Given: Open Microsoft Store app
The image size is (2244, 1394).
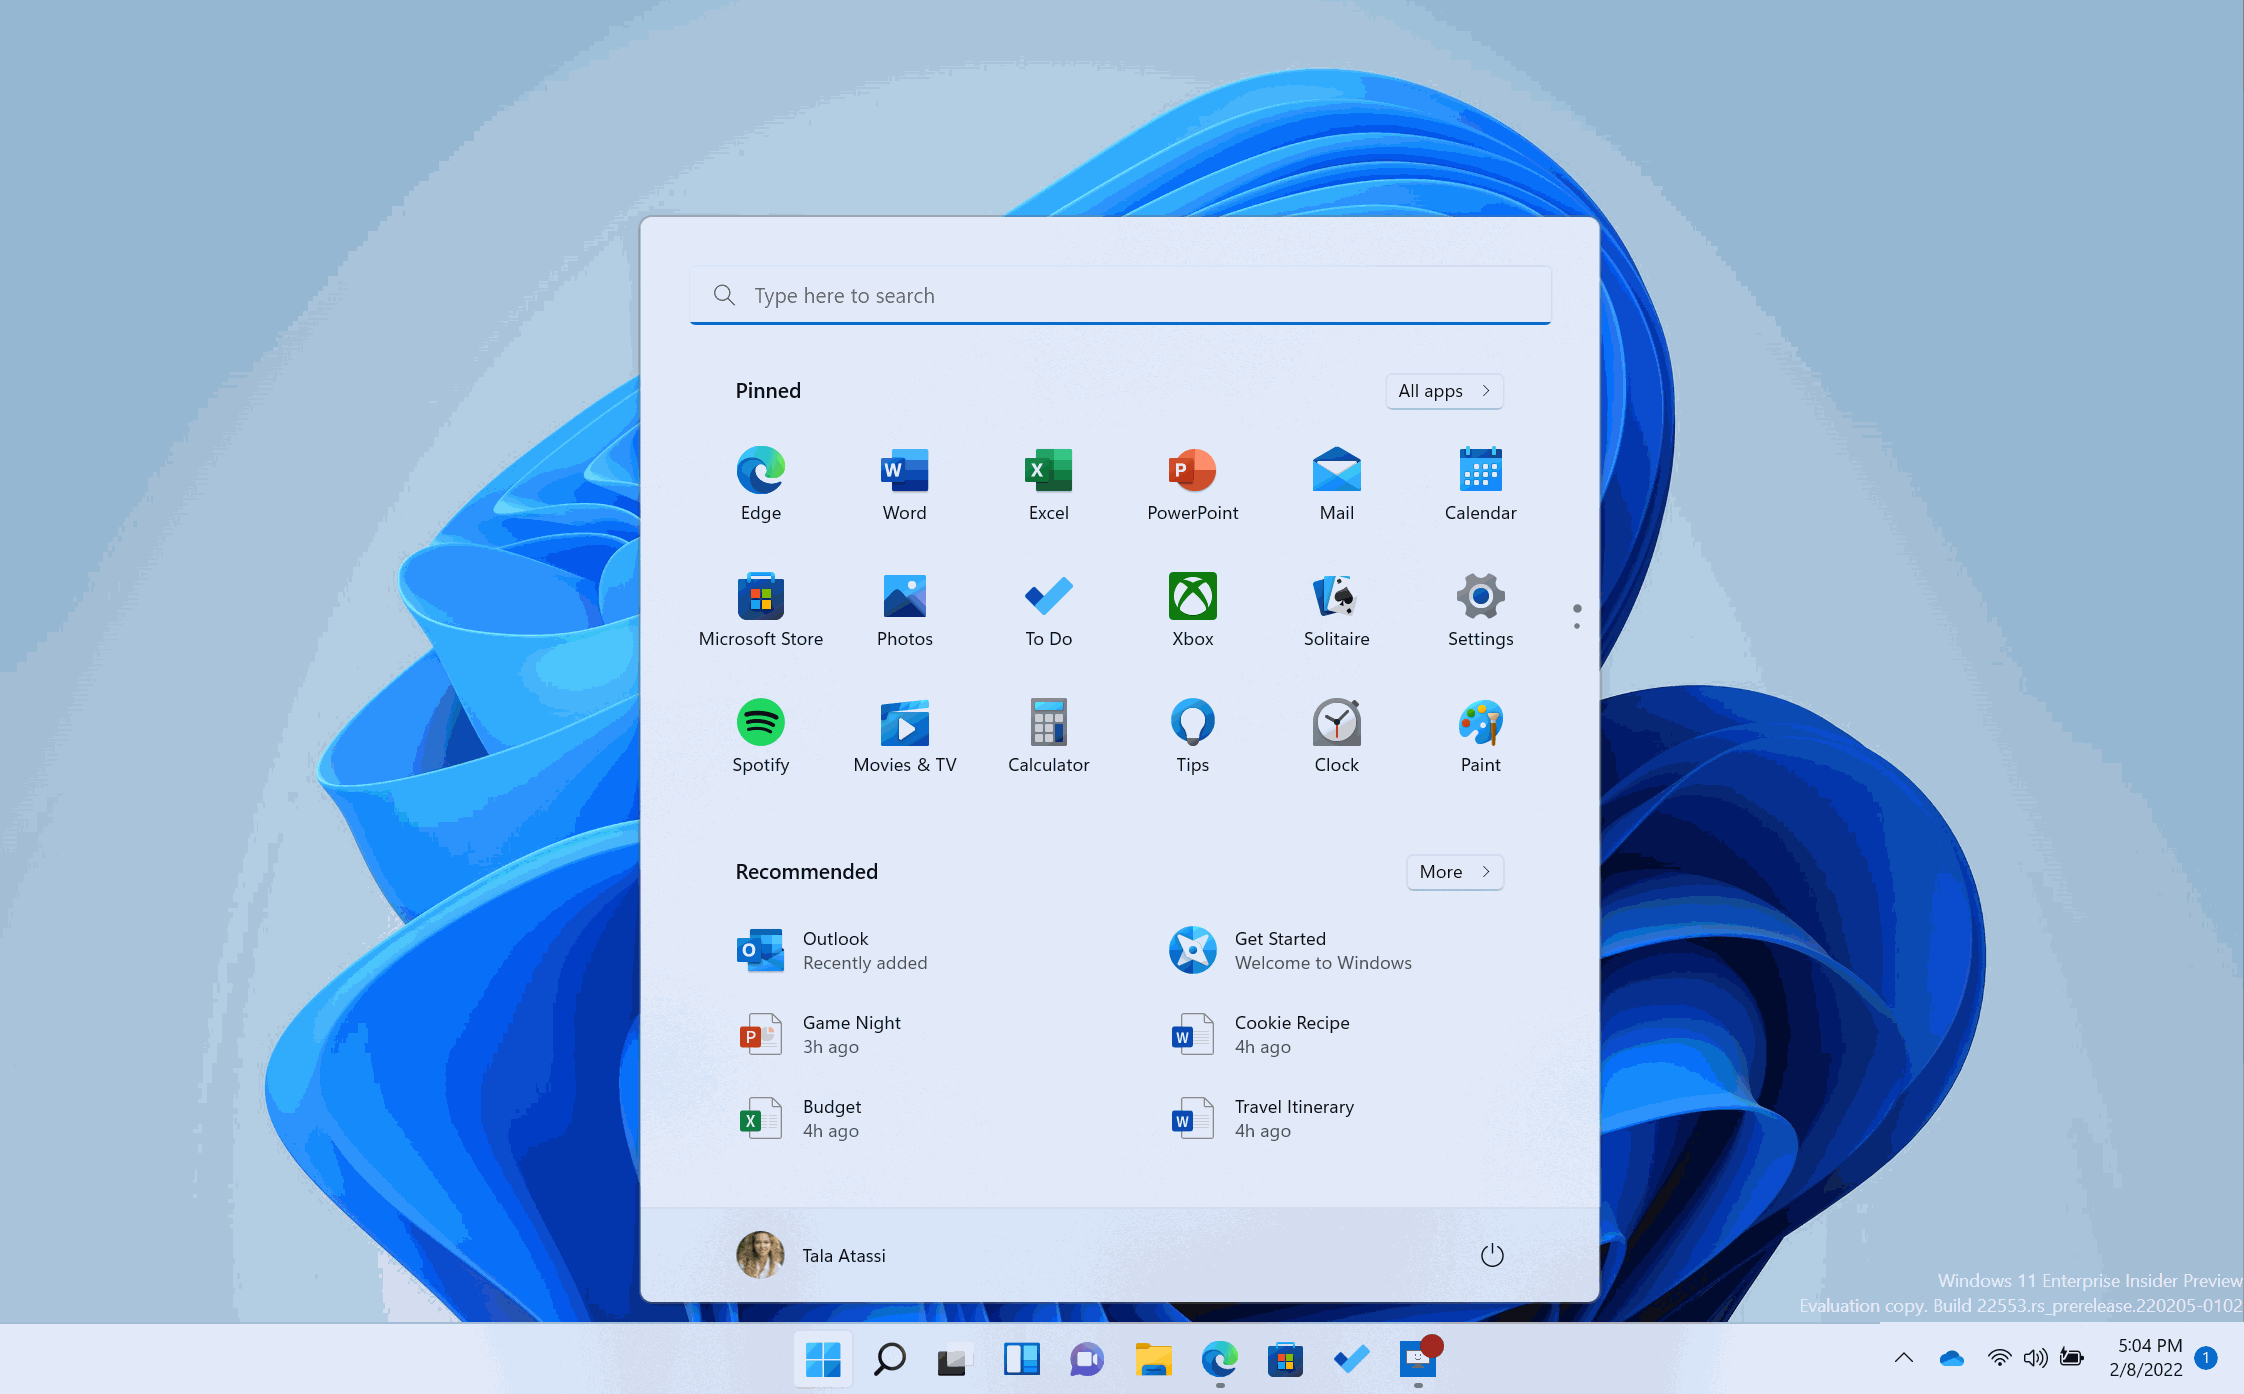Looking at the screenshot, I should click(761, 596).
